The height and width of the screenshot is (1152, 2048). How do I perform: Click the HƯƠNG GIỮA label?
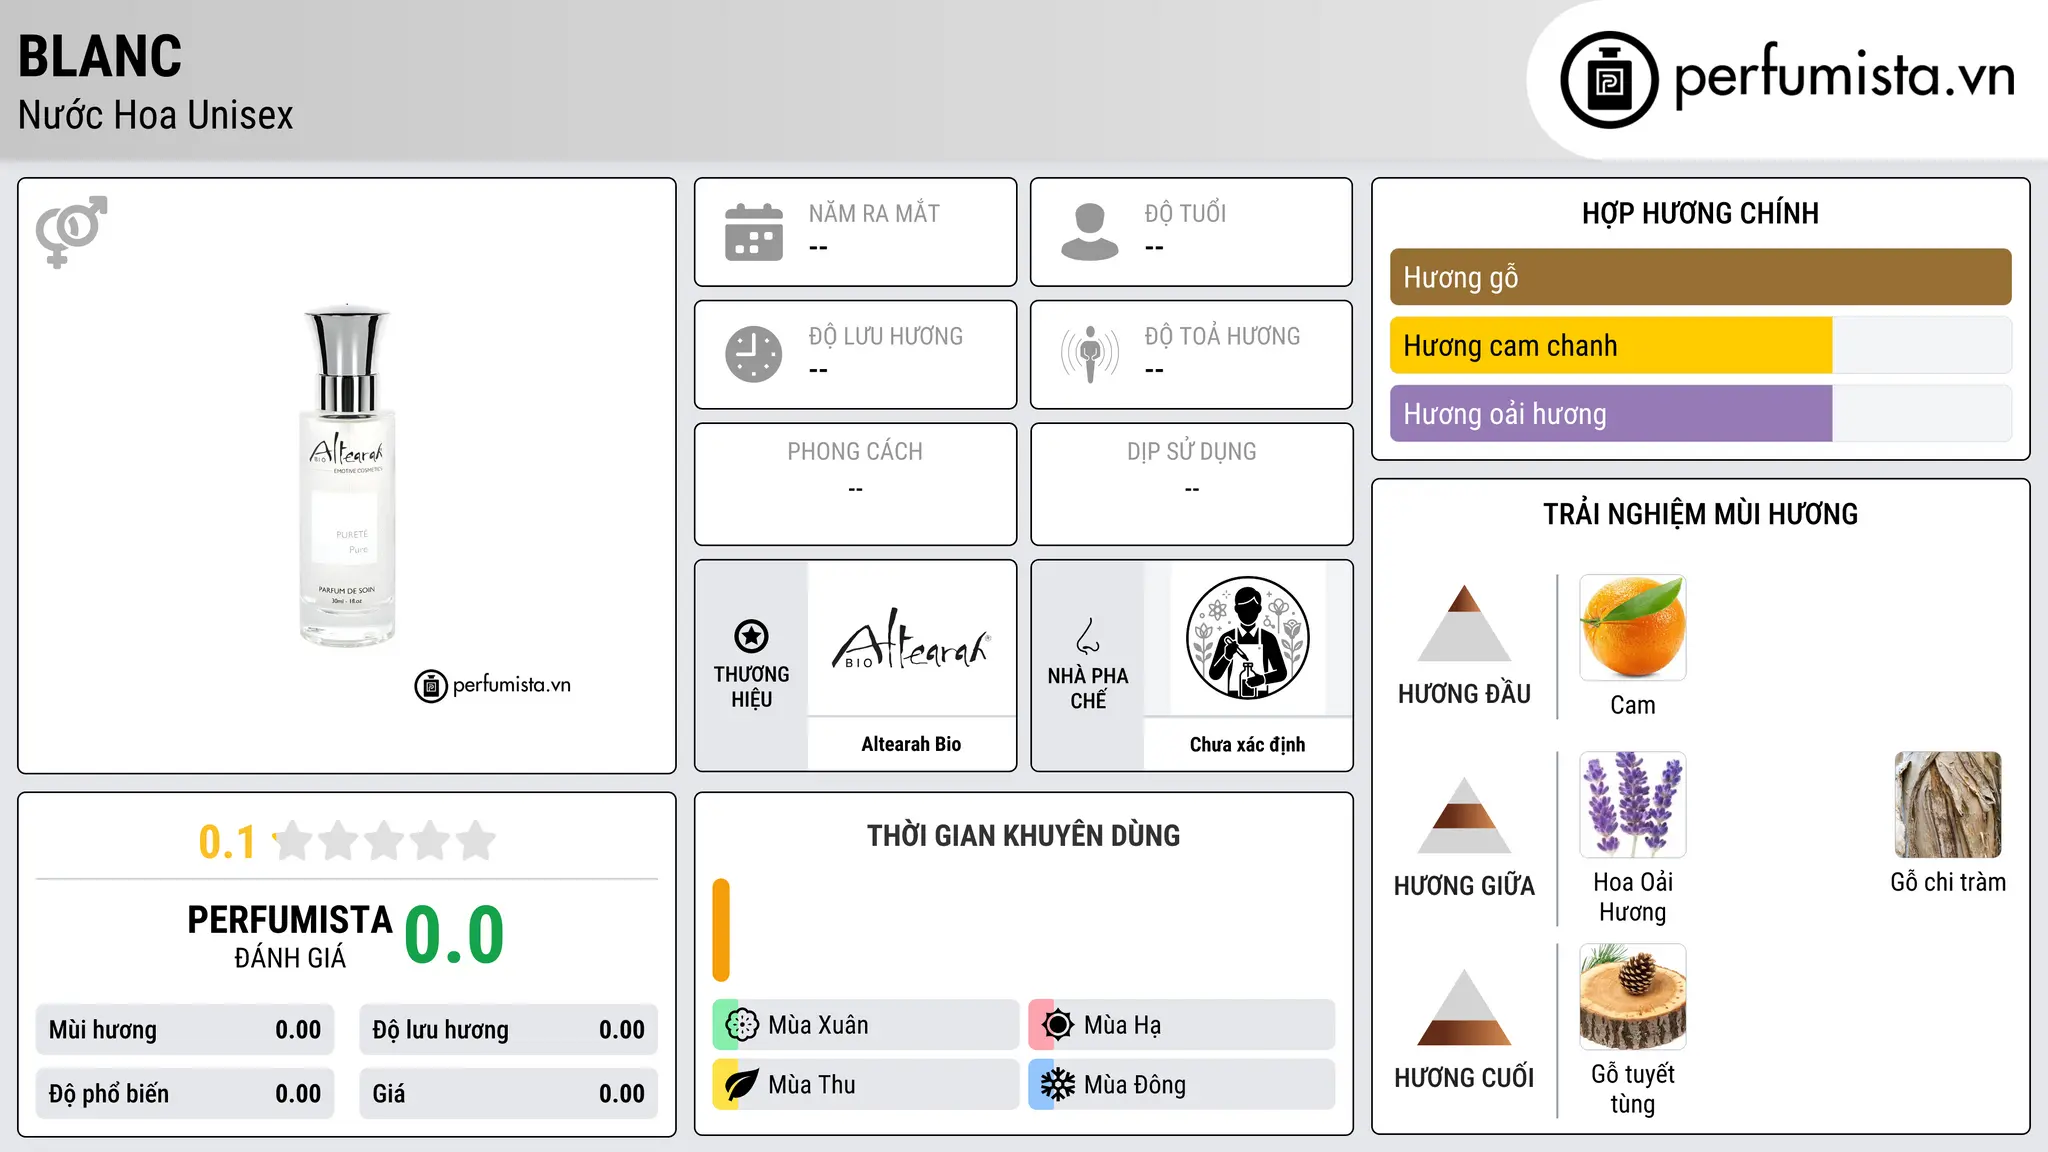[x=1464, y=886]
